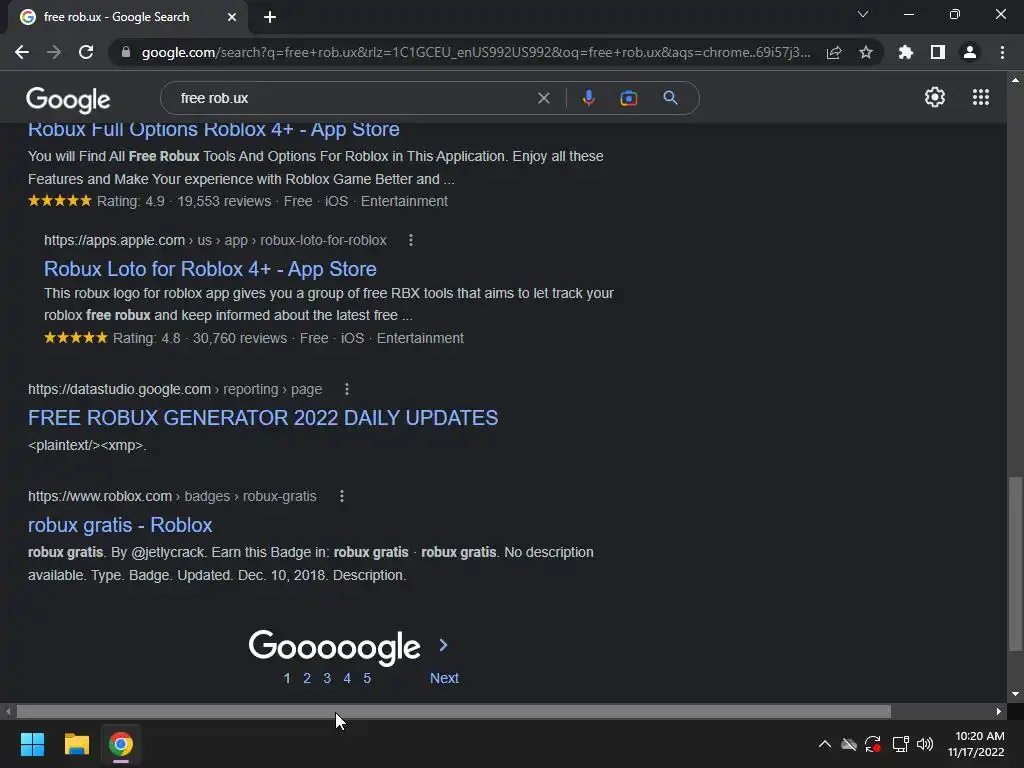Viewport: 1024px width, 768px height.
Task: Click the Chrome taskbar icon
Action: point(121,744)
